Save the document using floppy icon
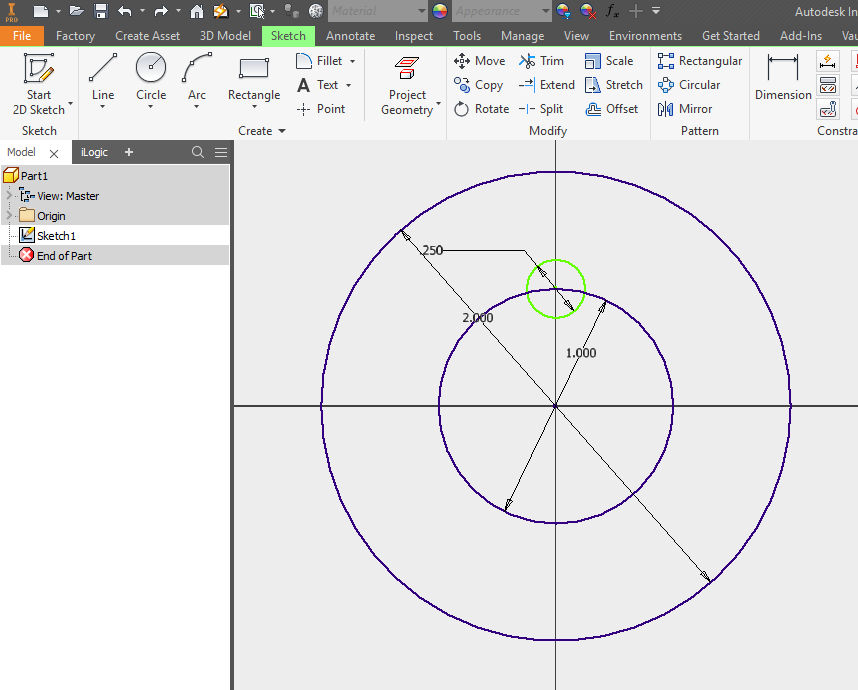The width and height of the screenshot is (858, 690). coord(101,11)
